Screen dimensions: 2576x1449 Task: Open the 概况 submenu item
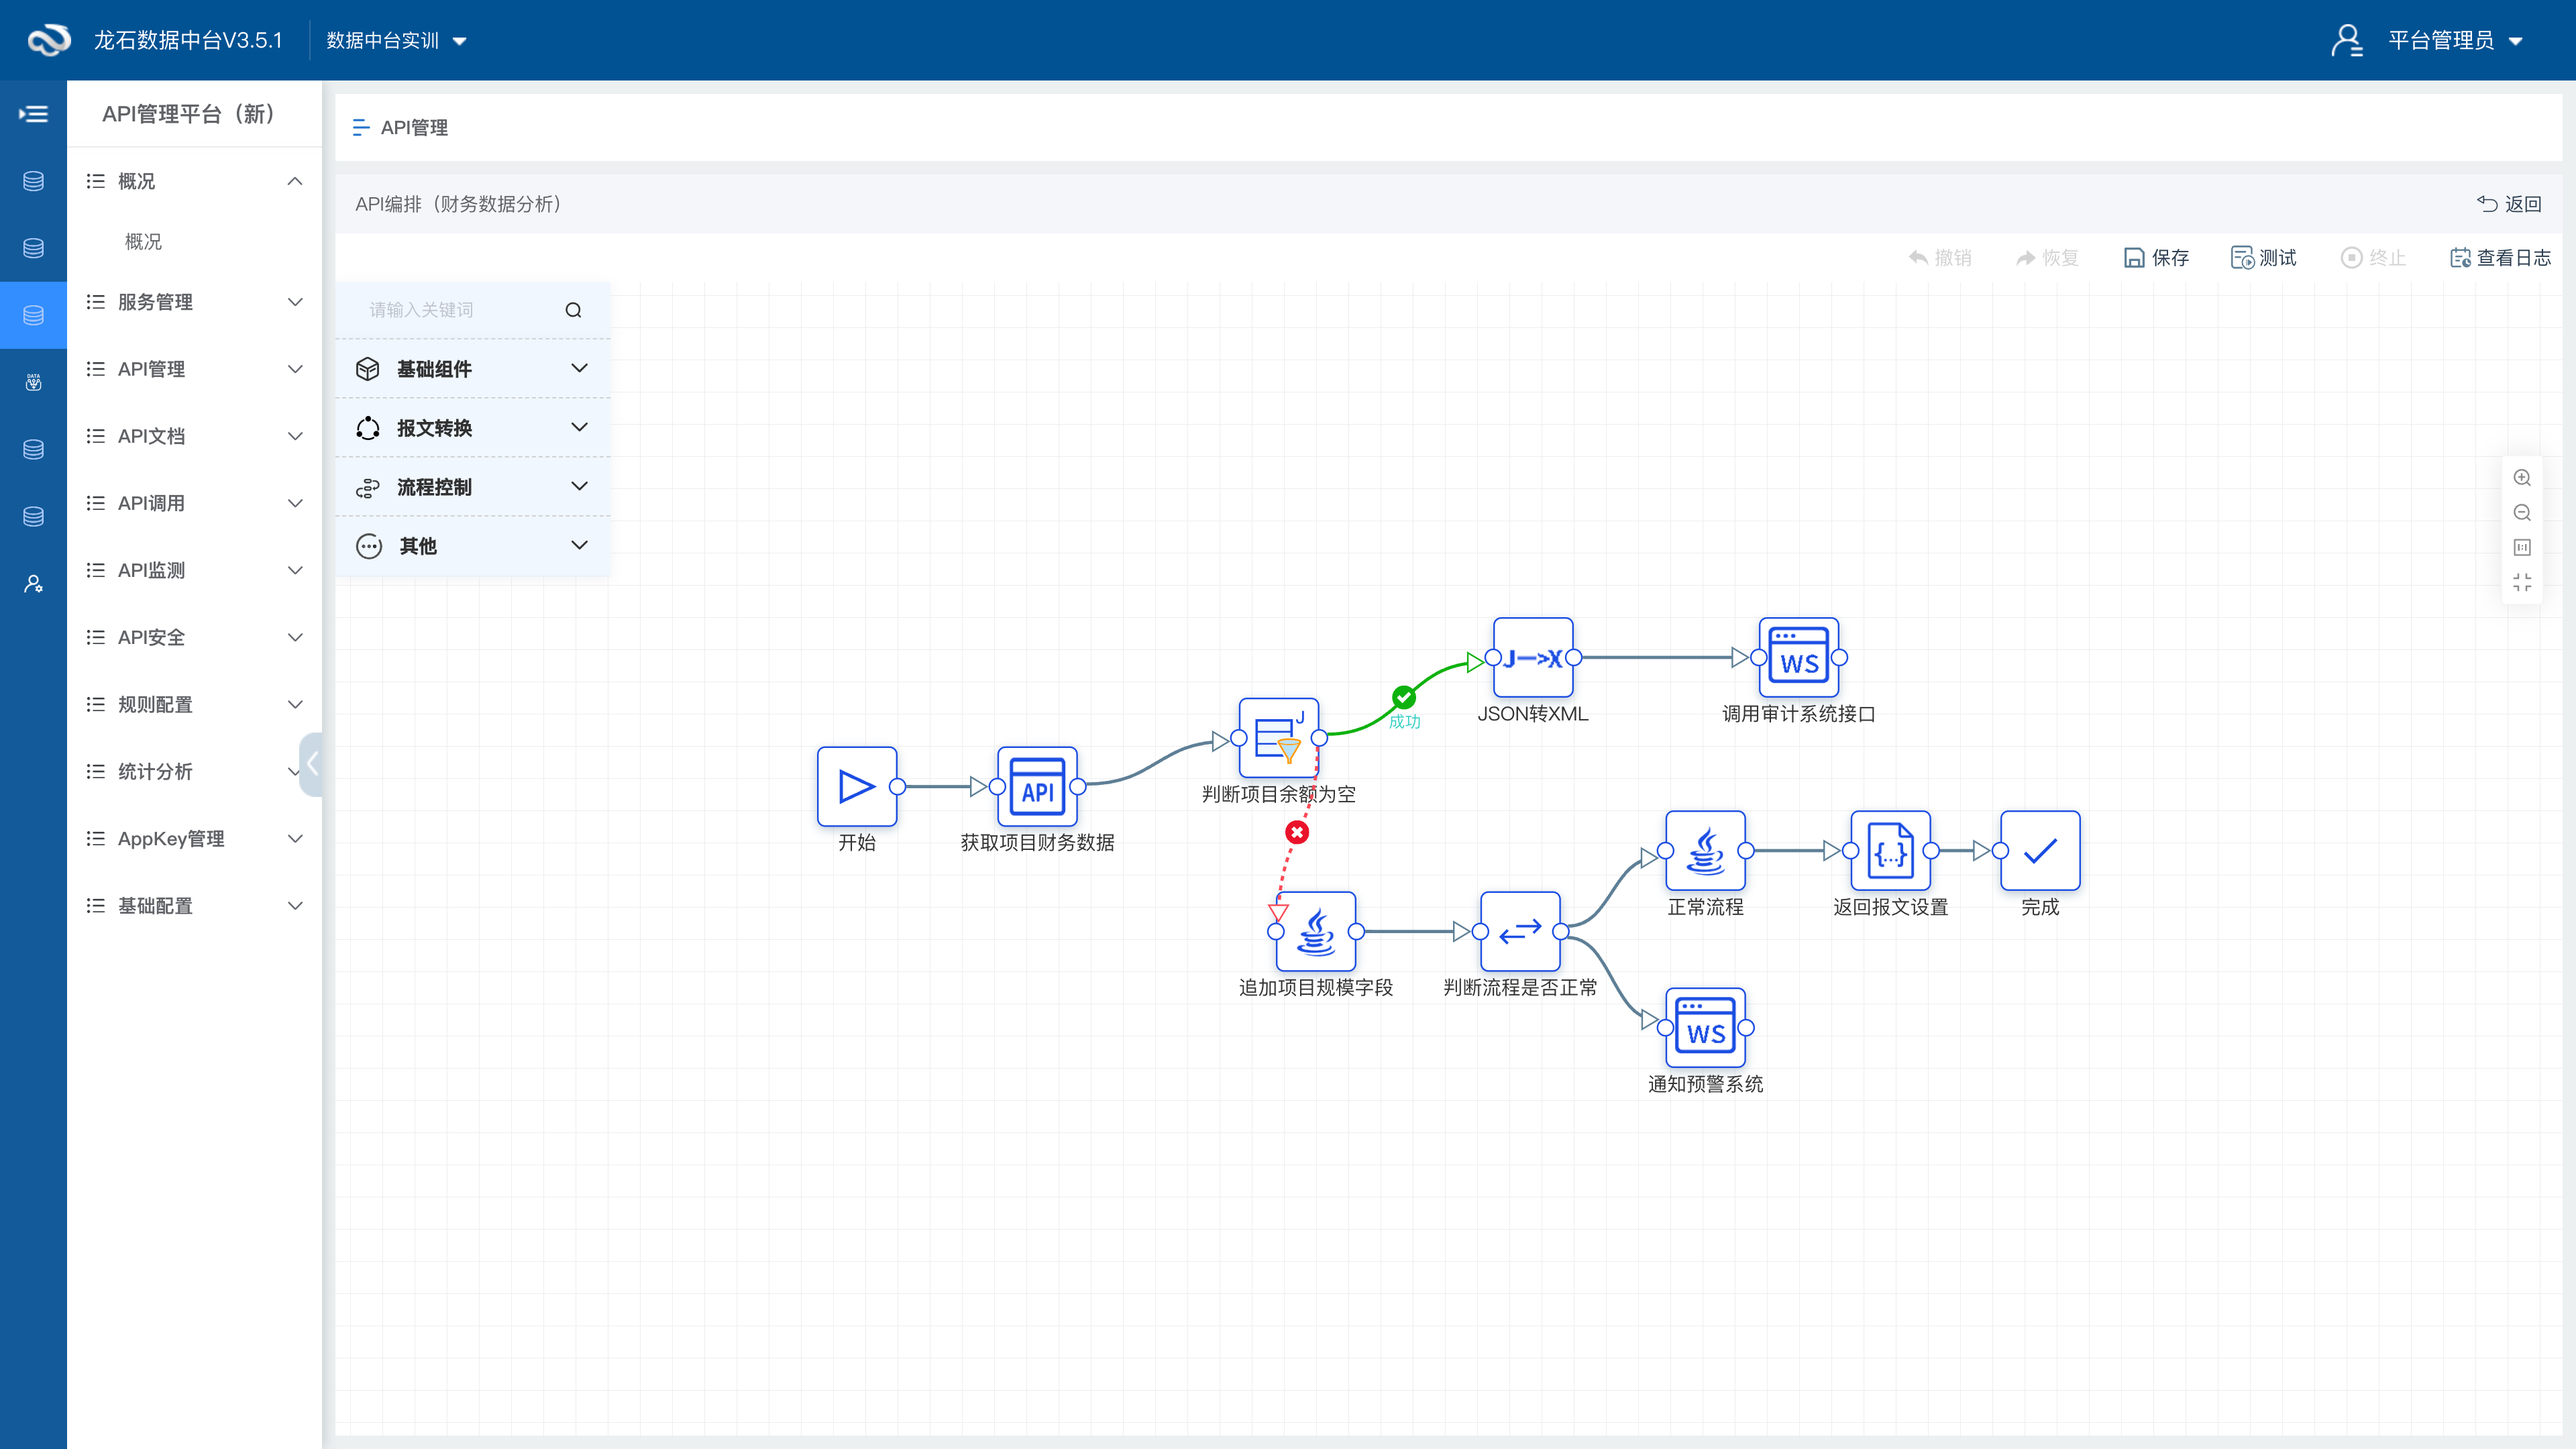click(x=143, y=242)
